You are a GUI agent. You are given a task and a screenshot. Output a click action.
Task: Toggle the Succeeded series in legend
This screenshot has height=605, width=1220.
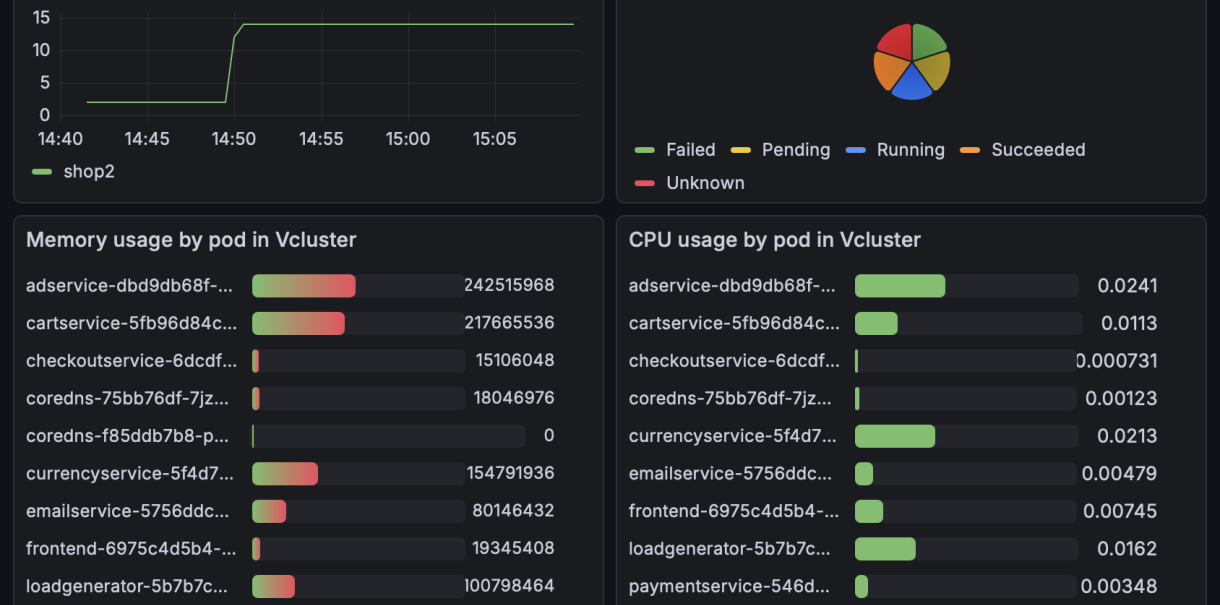click(1037, 150)
